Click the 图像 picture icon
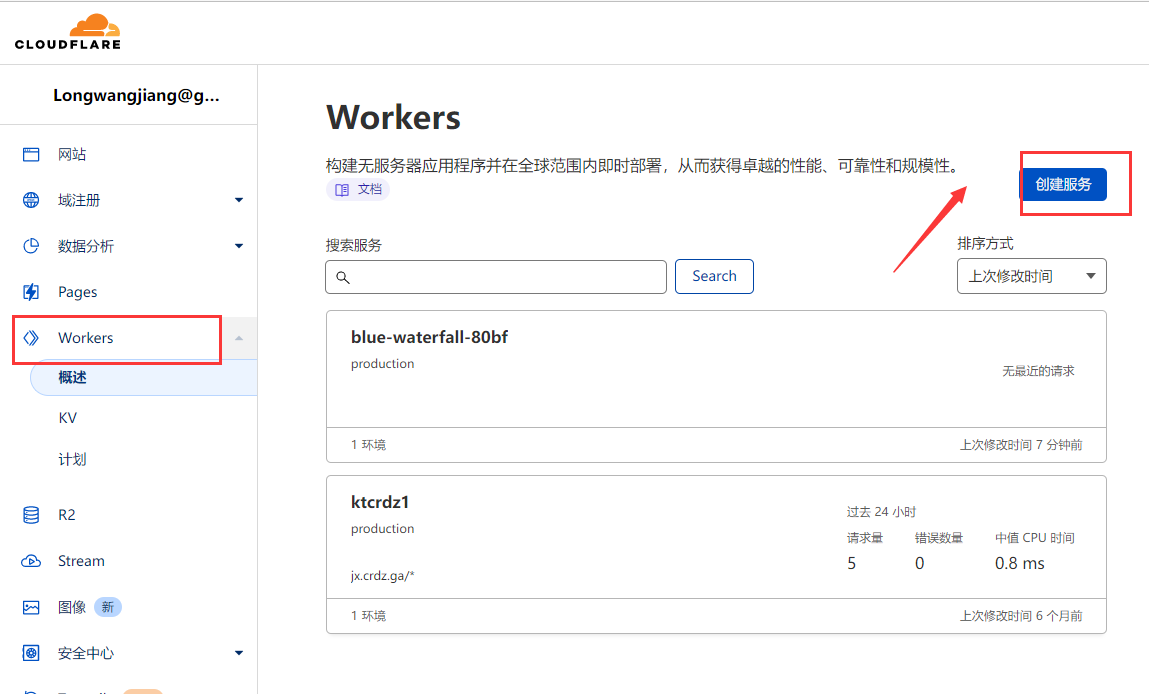Viewport: 1149px width, 694px height. click(x=31, y=607)
